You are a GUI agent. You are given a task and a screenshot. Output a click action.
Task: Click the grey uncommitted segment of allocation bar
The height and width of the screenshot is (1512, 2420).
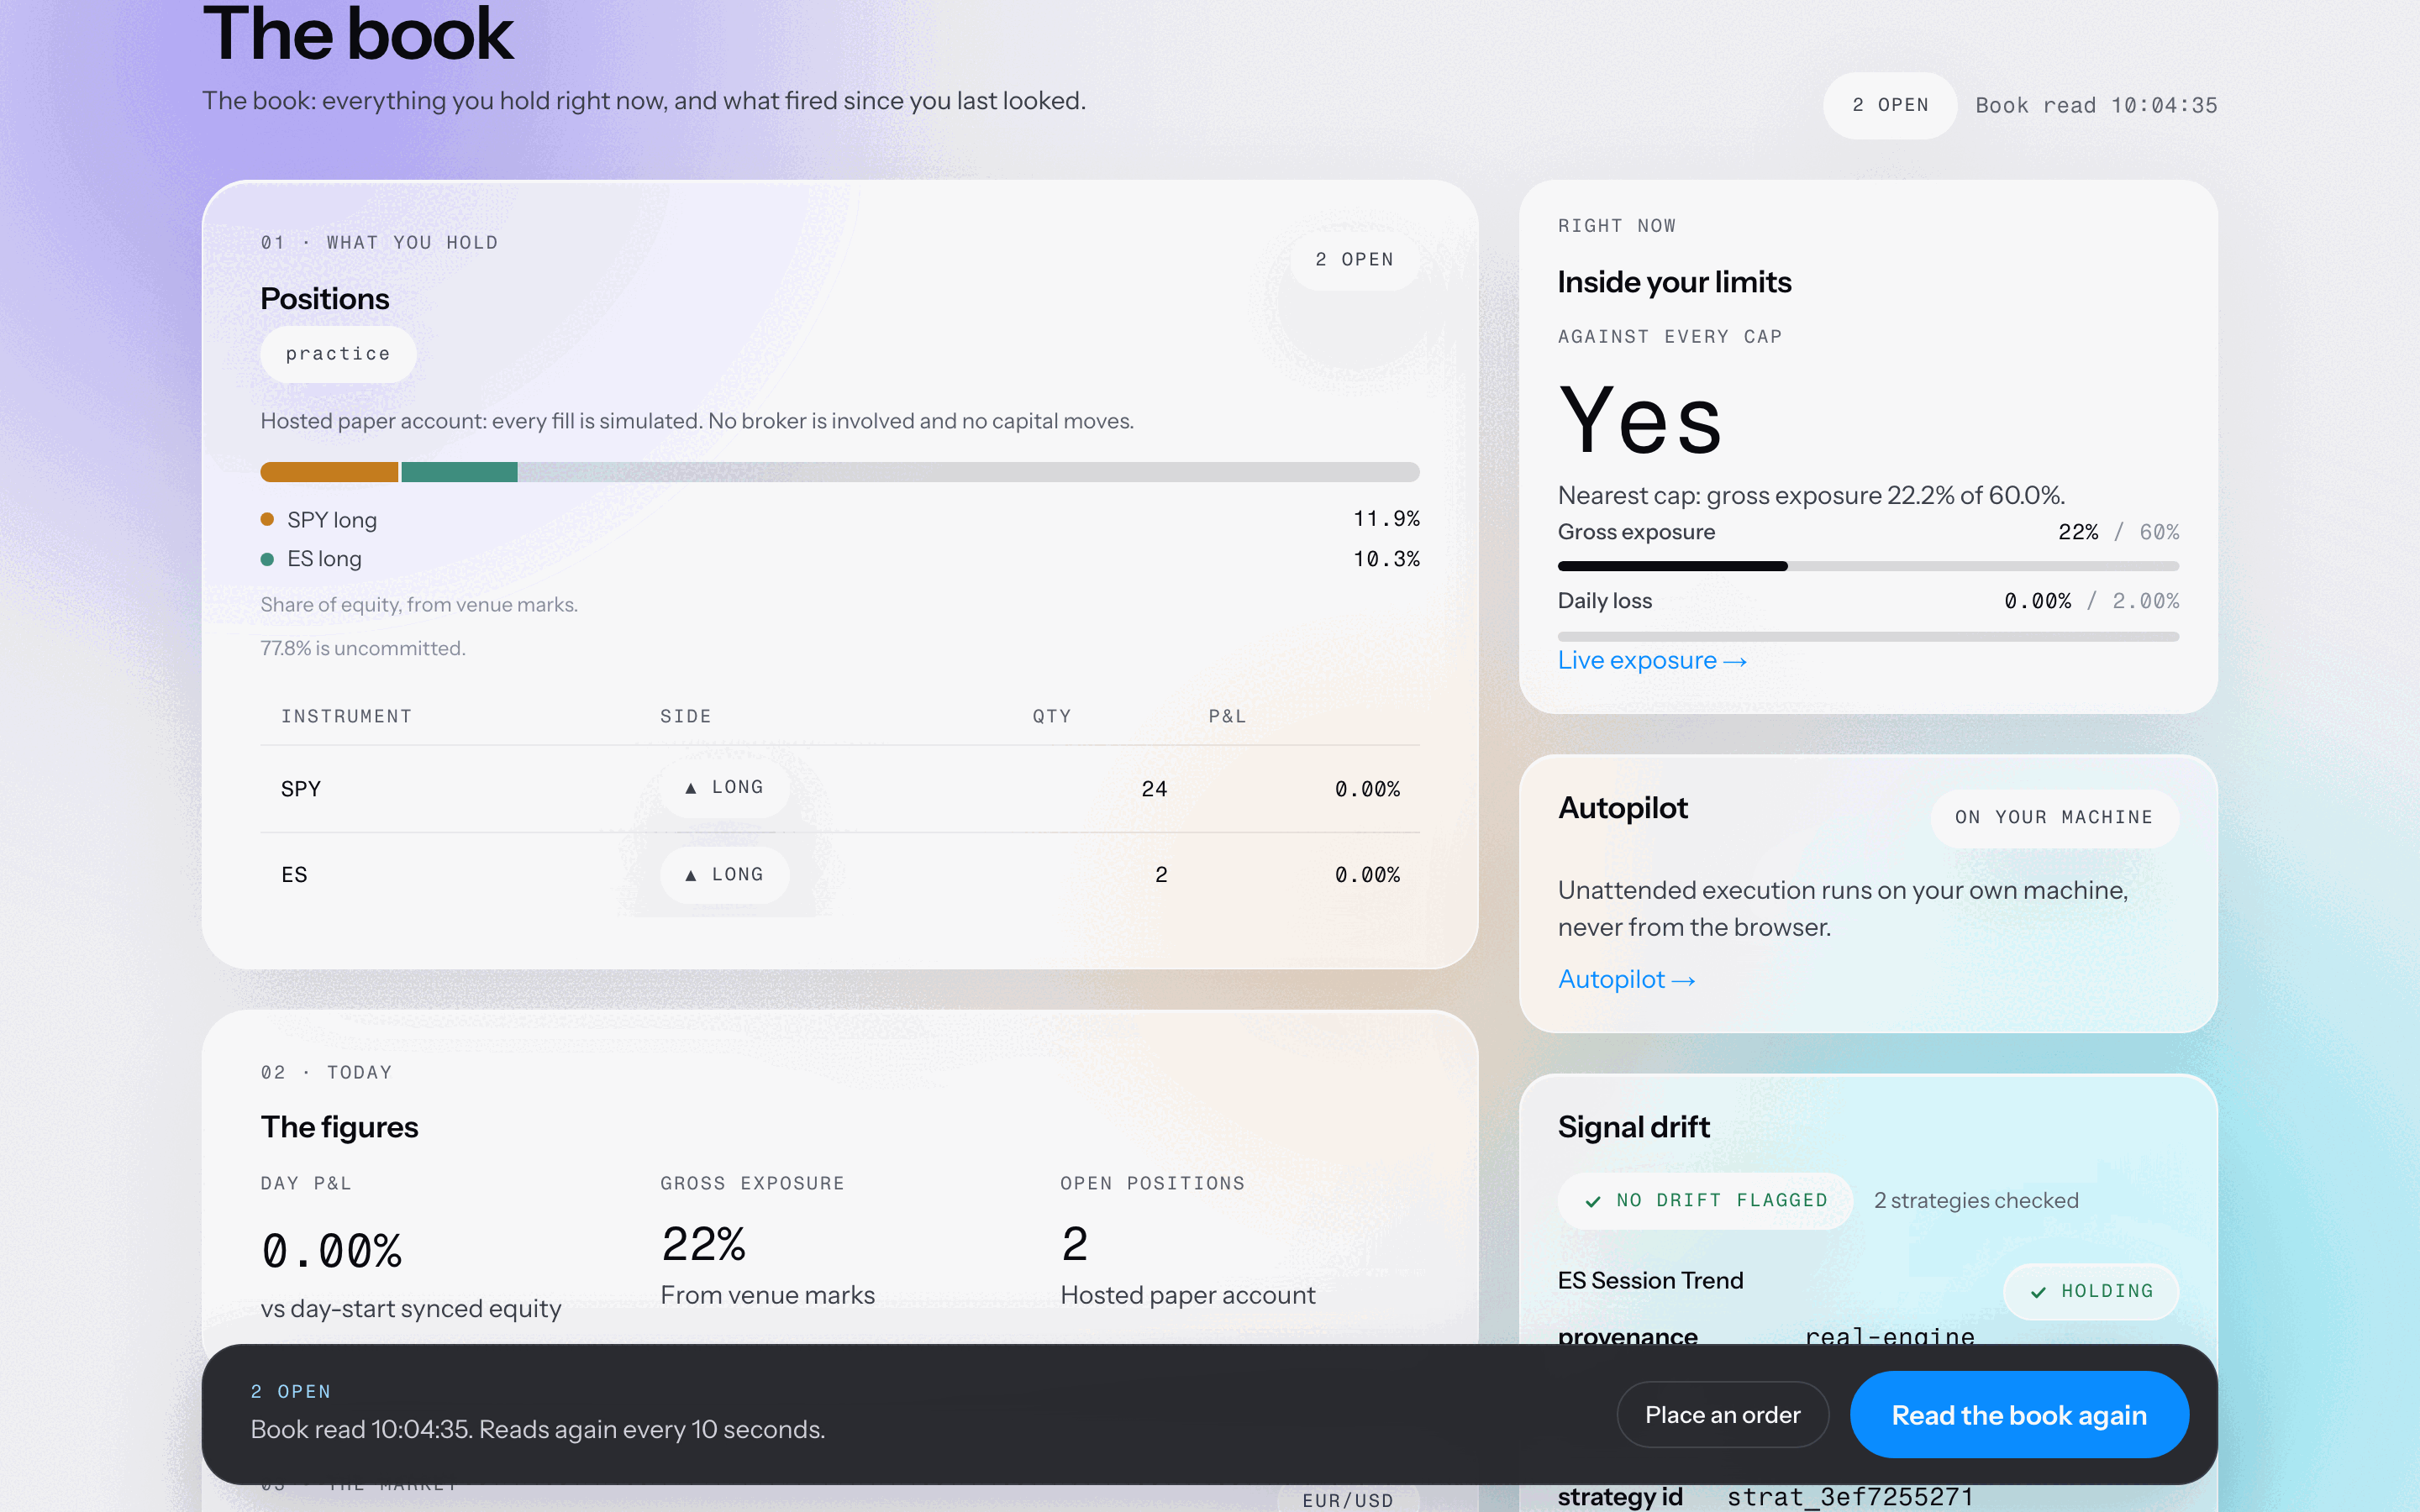pos(968,472)
